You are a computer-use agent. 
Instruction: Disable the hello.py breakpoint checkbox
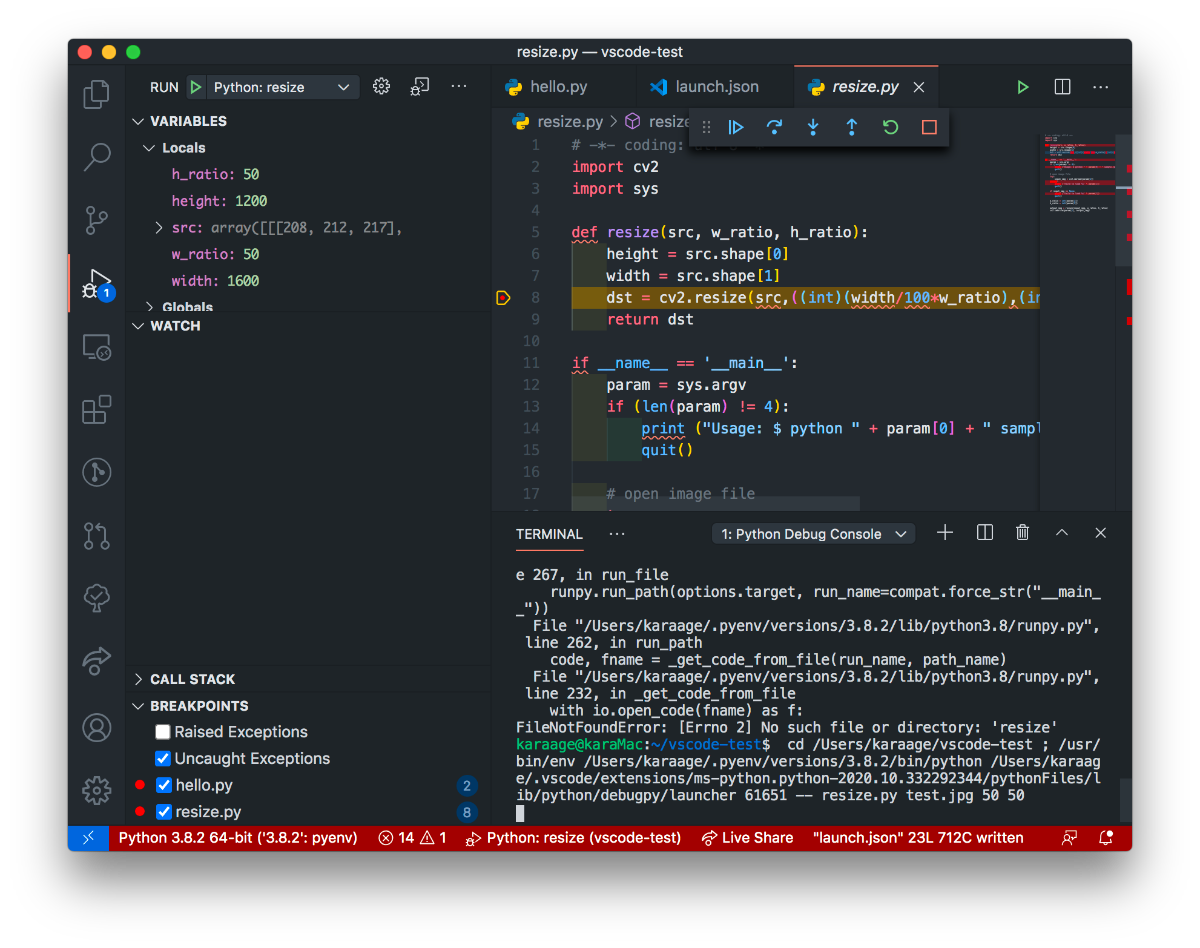click(x=165, y=786)
